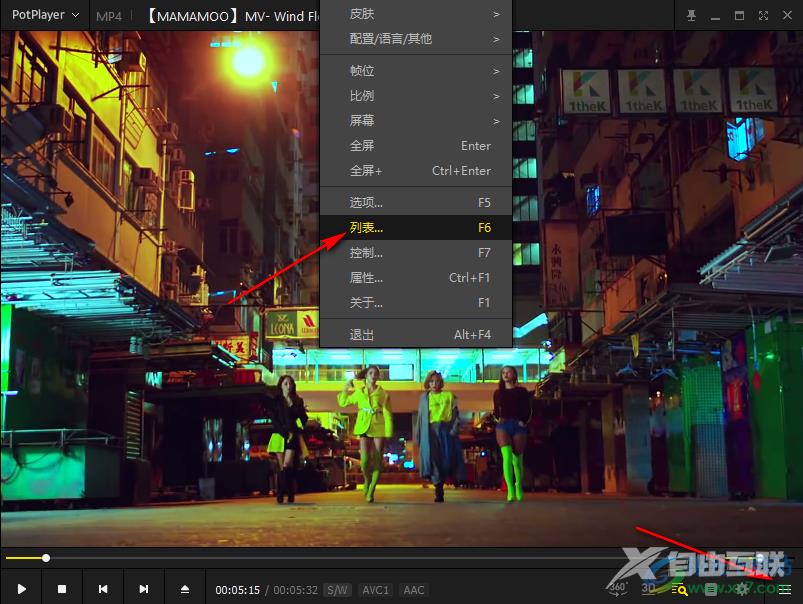
Task: Click the MAMAMOO video title text
Action: (233, 16)
